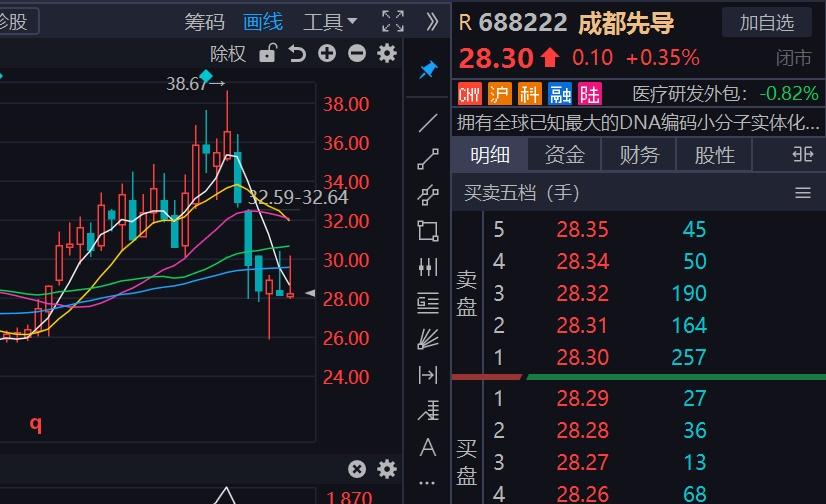The width and height of the screenshot is (826, 504).
Task: Click the 32.59-32.64 gap label
Action: tap(298, 197)
